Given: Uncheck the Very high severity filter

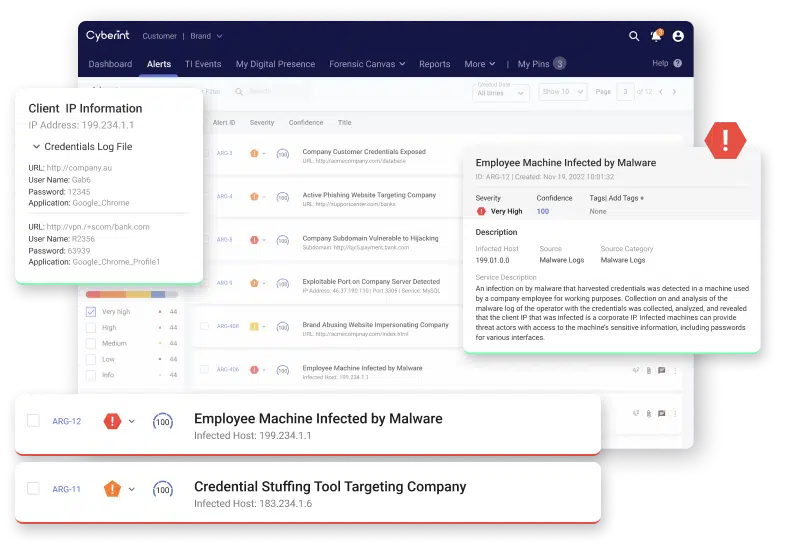Looking at the screenshot, I should (92, 312).
